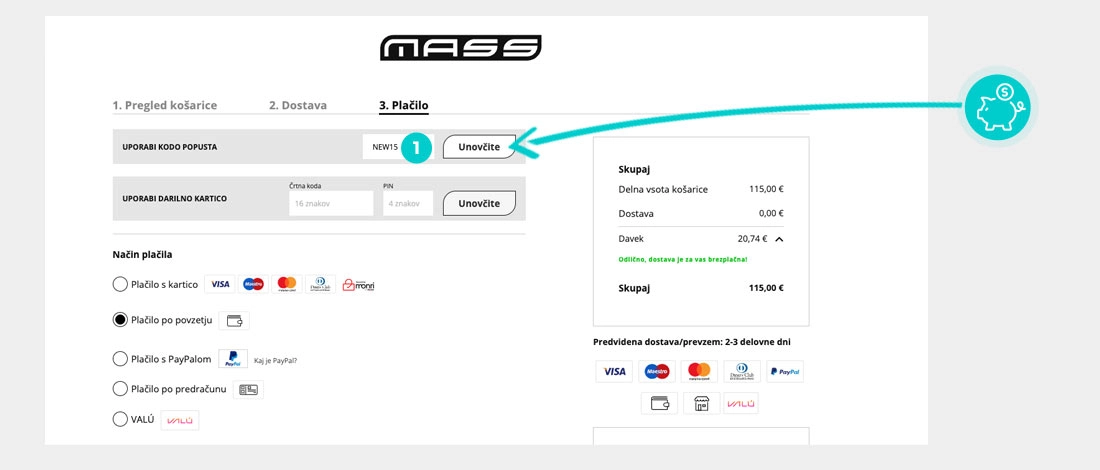Click the wallet icon next to Plačilo po povzetju
The width and height of the screenshot is (1100, 470).
point(234,321)
